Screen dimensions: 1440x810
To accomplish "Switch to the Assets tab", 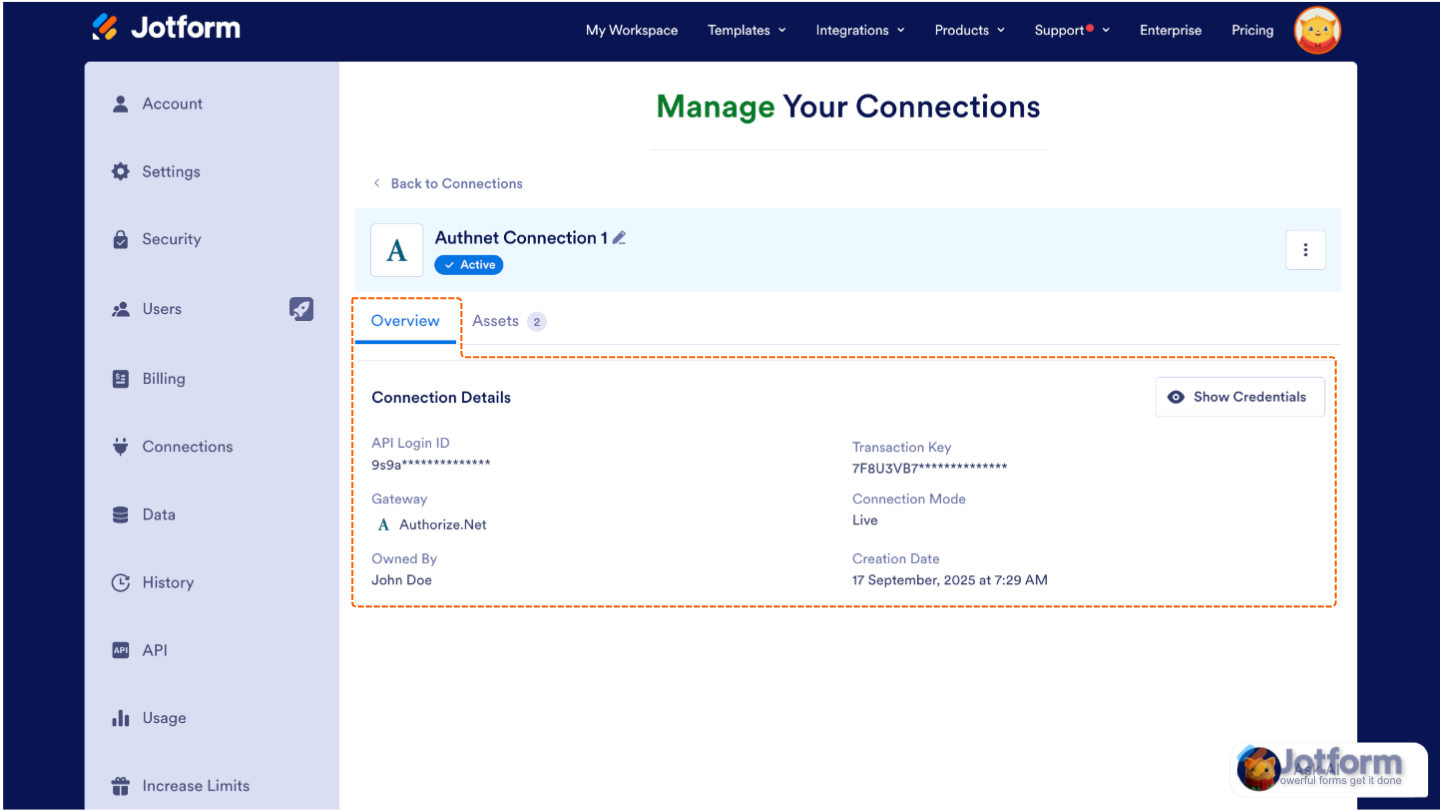I will [496, 321].
